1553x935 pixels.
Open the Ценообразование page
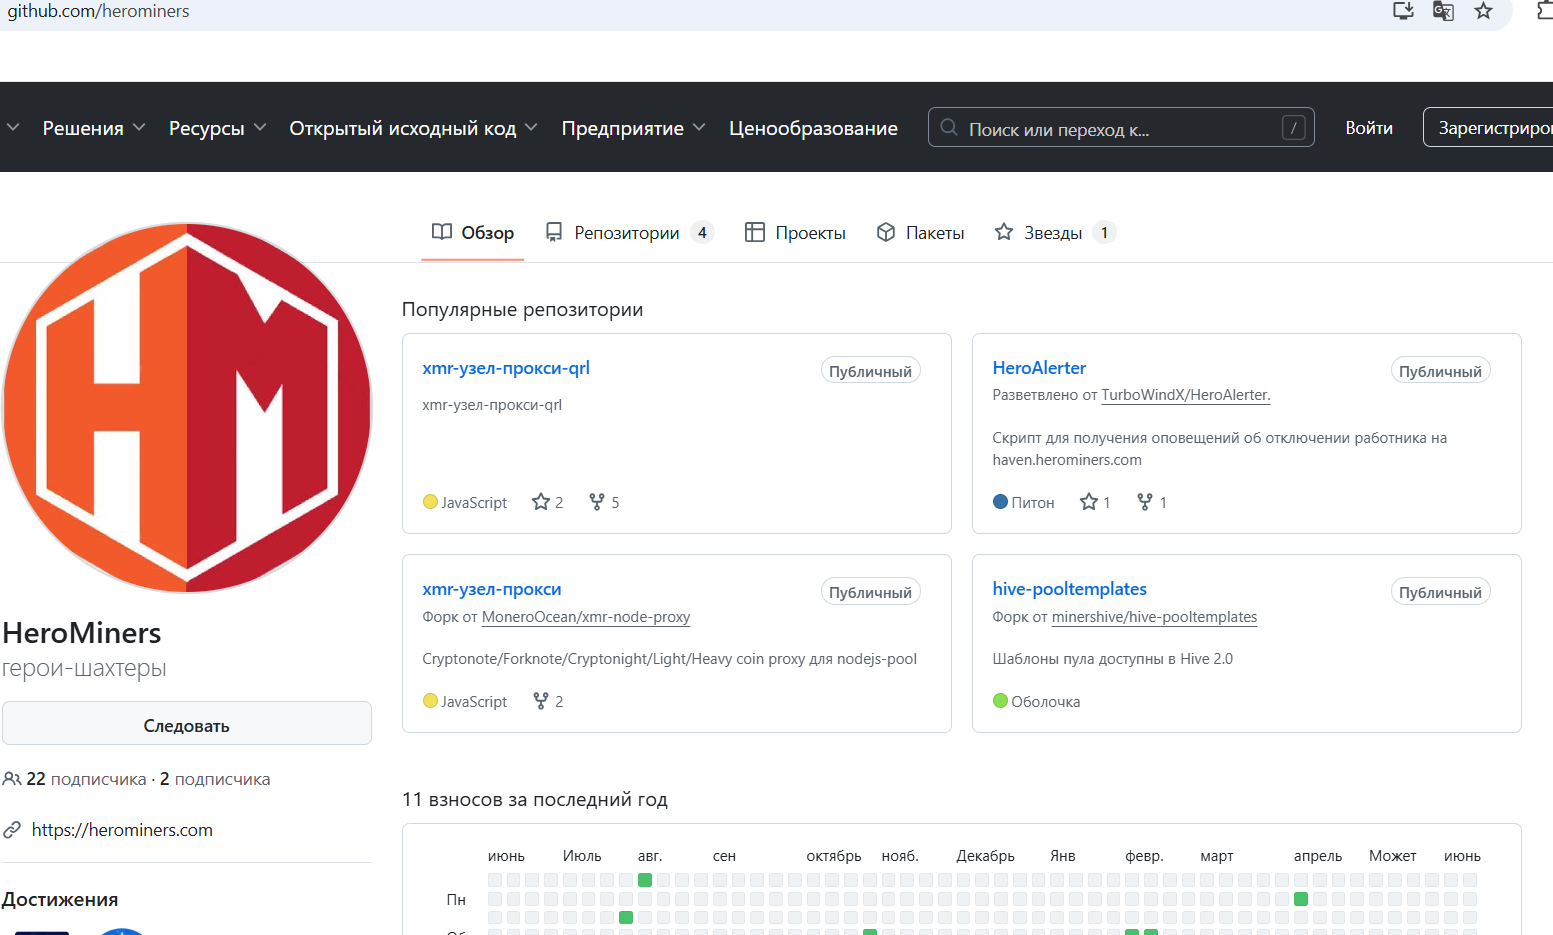click(813, 128)
